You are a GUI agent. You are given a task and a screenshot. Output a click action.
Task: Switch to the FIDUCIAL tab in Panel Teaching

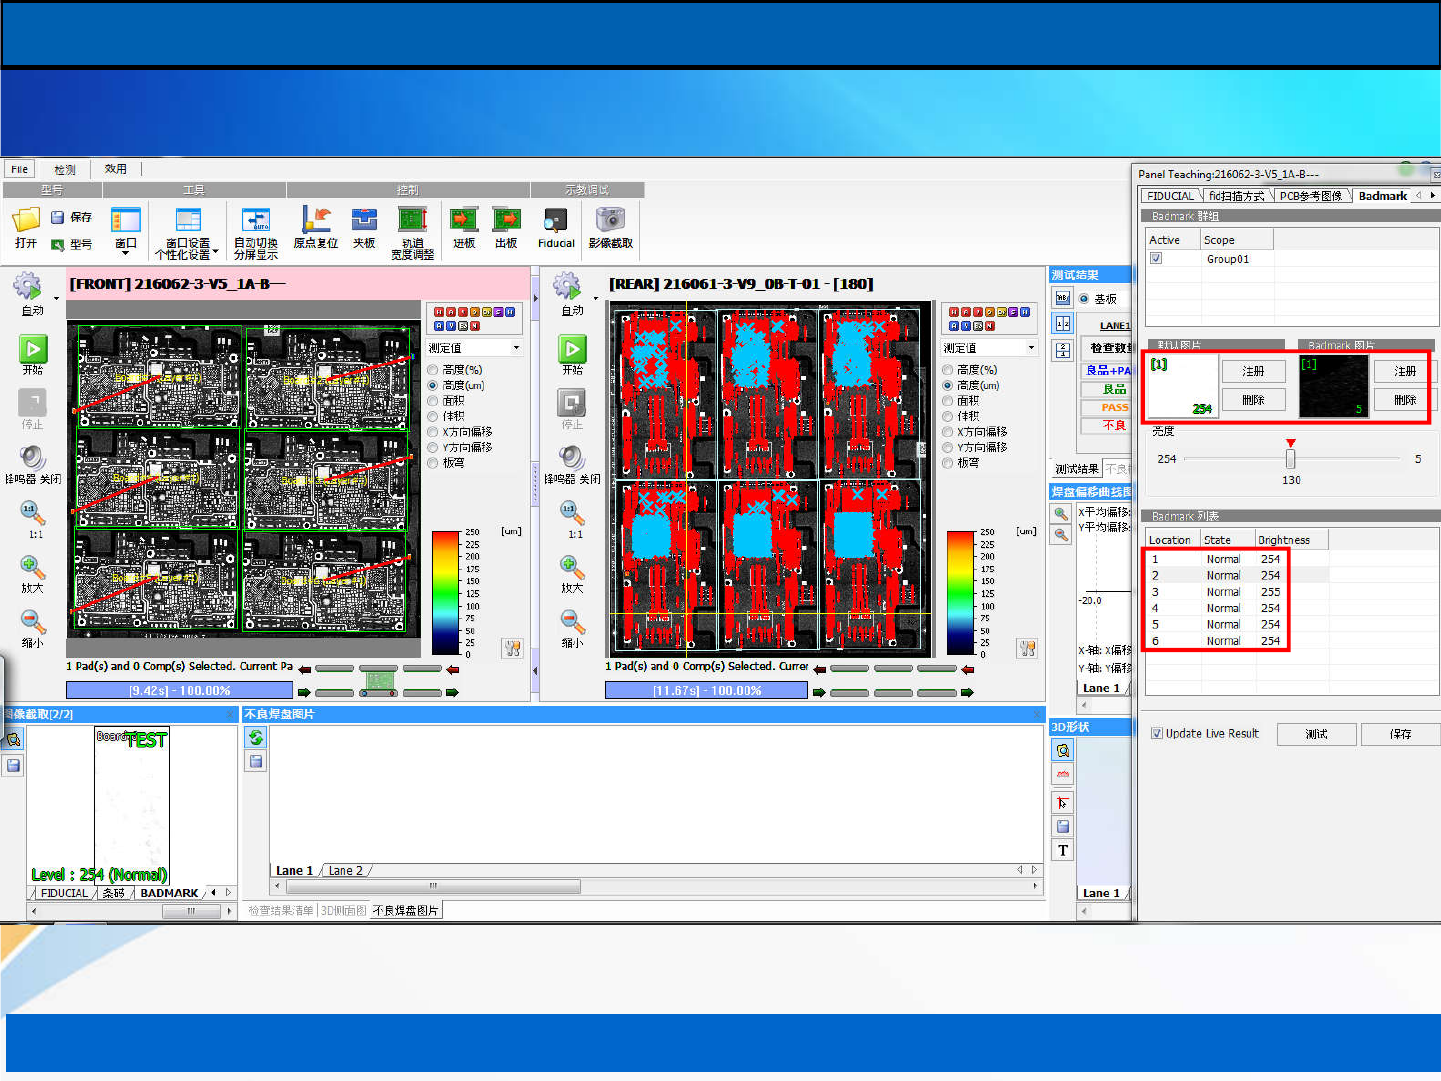point(1170,196)
